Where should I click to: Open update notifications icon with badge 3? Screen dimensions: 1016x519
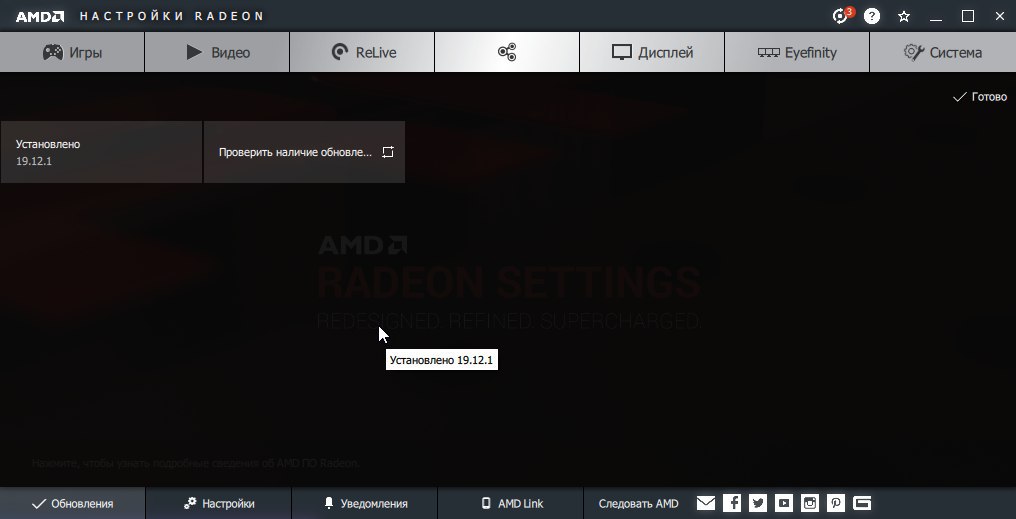842,16
